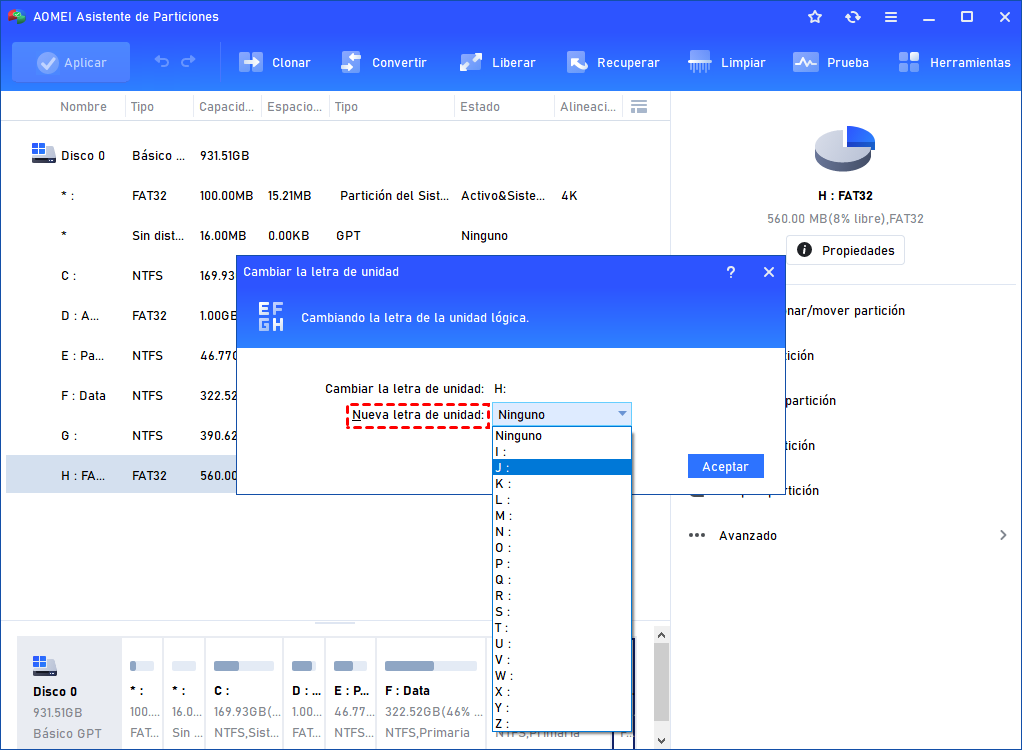
Task: Click the AOMEI app logo icon
Action: 16,17
